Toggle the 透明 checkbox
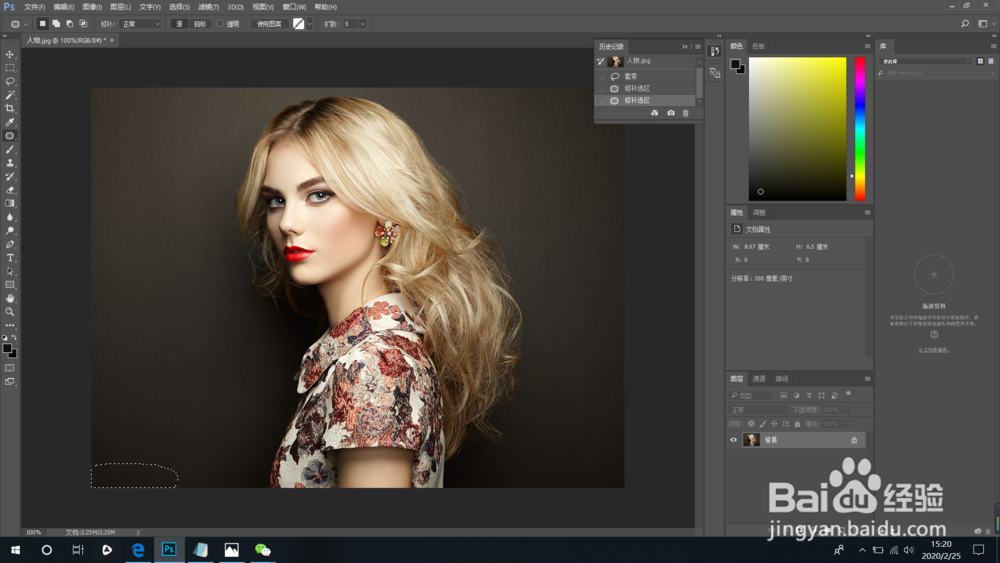1000x563 pixels. [220, 24]
